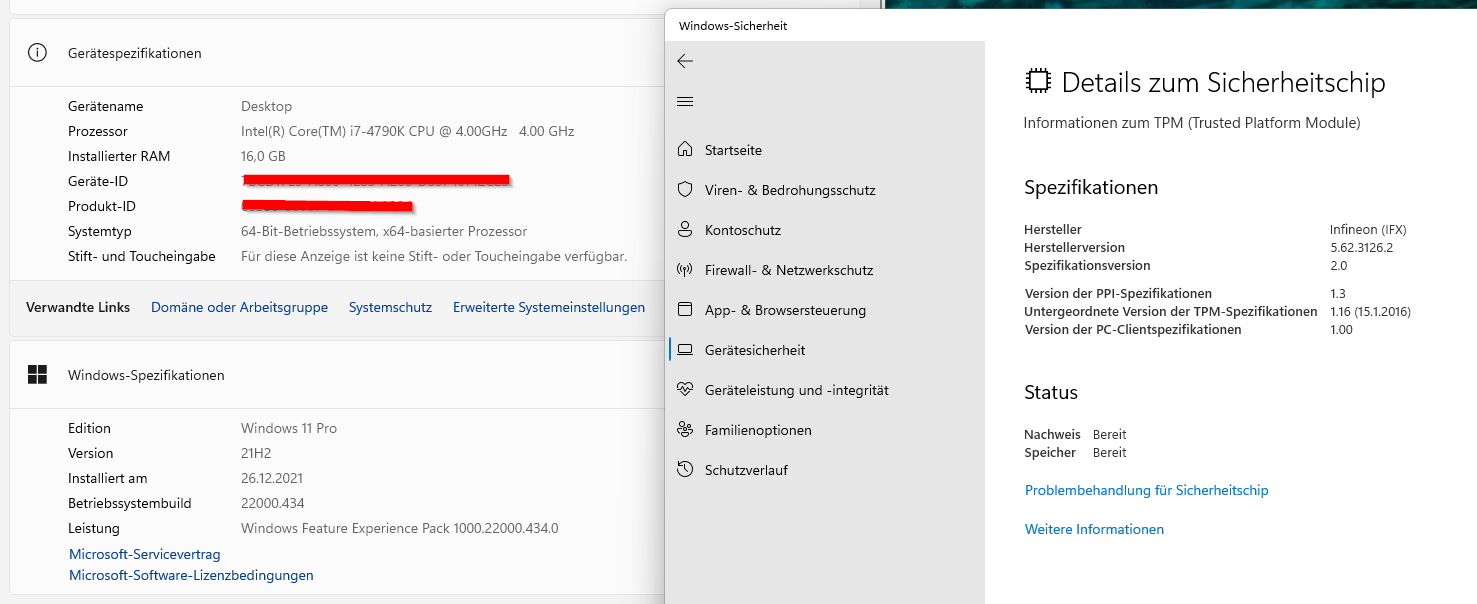The width and height of the screenshot is (1477, 604).
Task: Open Startseite in the sidebar
Action: (x=733, y=150)
